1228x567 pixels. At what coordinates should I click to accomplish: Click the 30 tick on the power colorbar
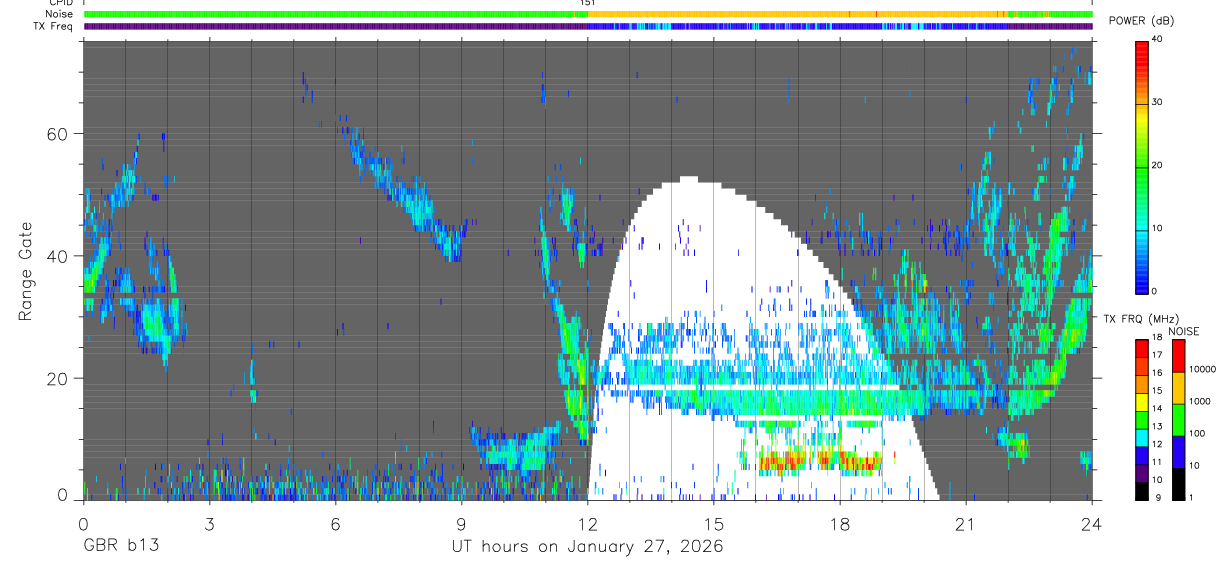[x=1157, y=102]
